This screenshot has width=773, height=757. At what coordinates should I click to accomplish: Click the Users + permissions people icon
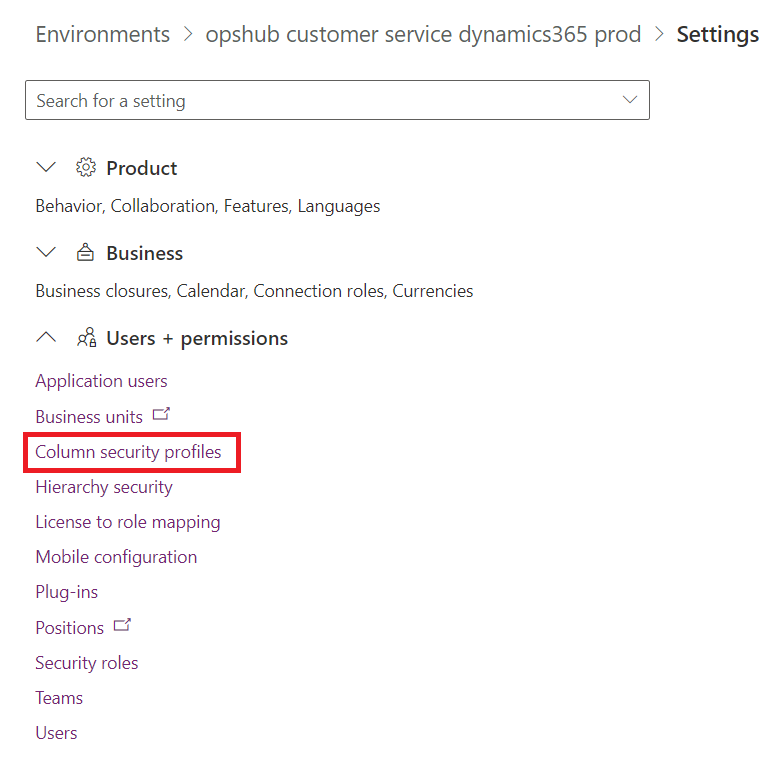click(86, 338)
